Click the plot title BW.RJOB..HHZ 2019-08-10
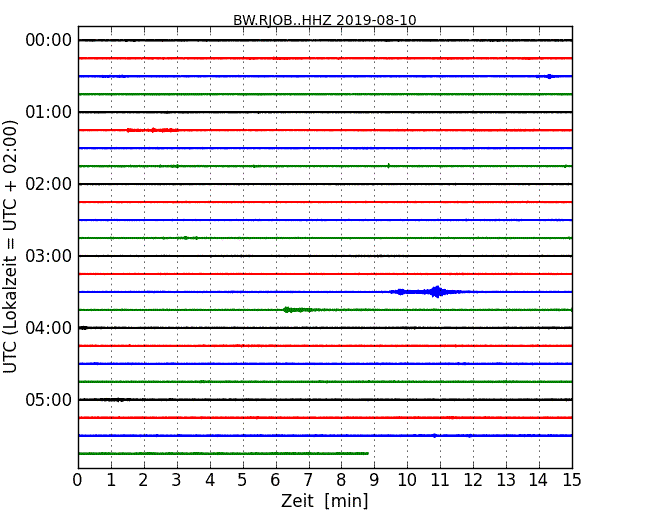 click(x=325, y=20)
